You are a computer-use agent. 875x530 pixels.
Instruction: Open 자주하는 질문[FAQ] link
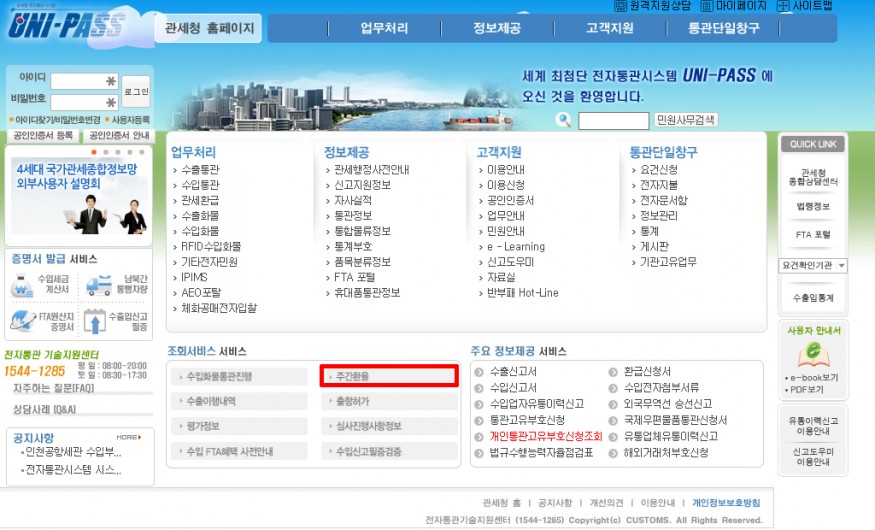point(54,388)
